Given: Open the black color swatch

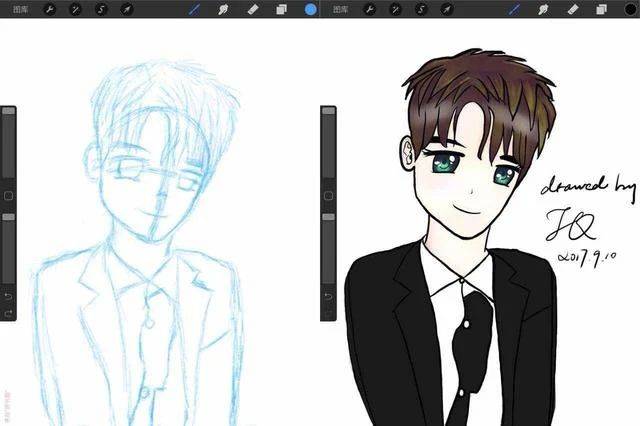Looking at the screenshot, I should (x=631, y=9).
